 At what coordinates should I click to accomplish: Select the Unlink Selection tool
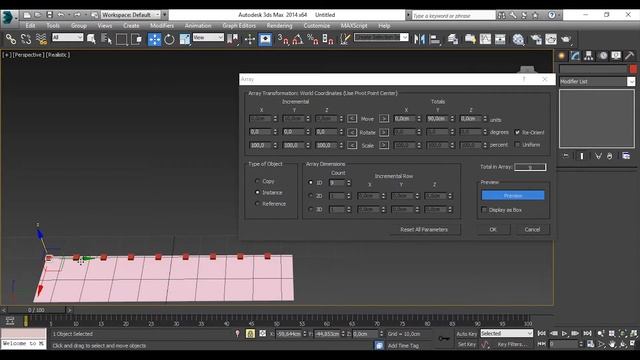pyautogui.click(x=26, y=39)
